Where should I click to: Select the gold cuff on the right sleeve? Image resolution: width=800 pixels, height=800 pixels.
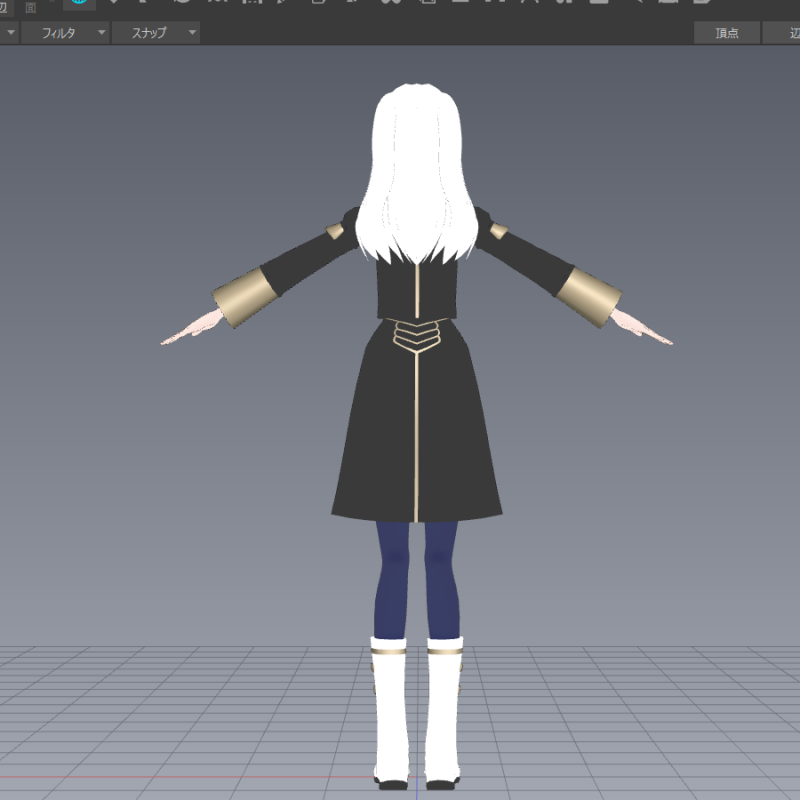tap(589, 296)
